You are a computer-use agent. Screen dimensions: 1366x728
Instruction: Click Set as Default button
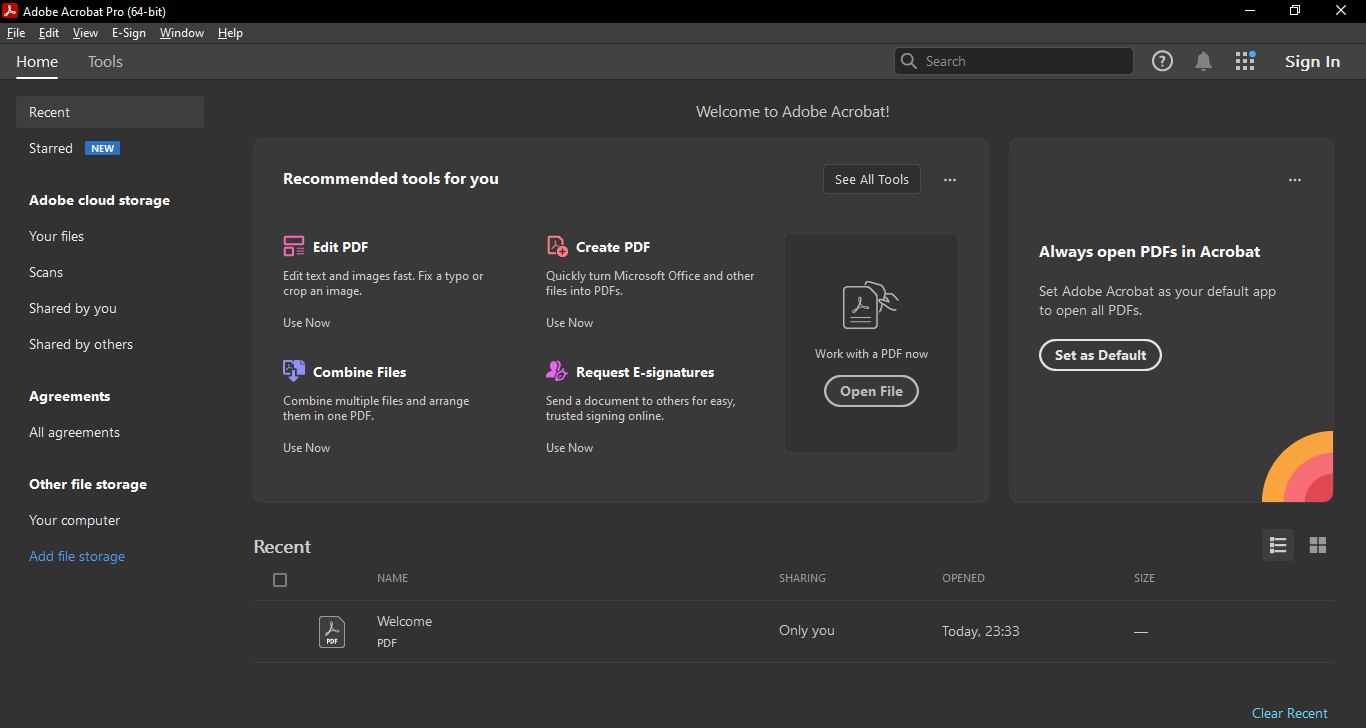click(1100, 355)
